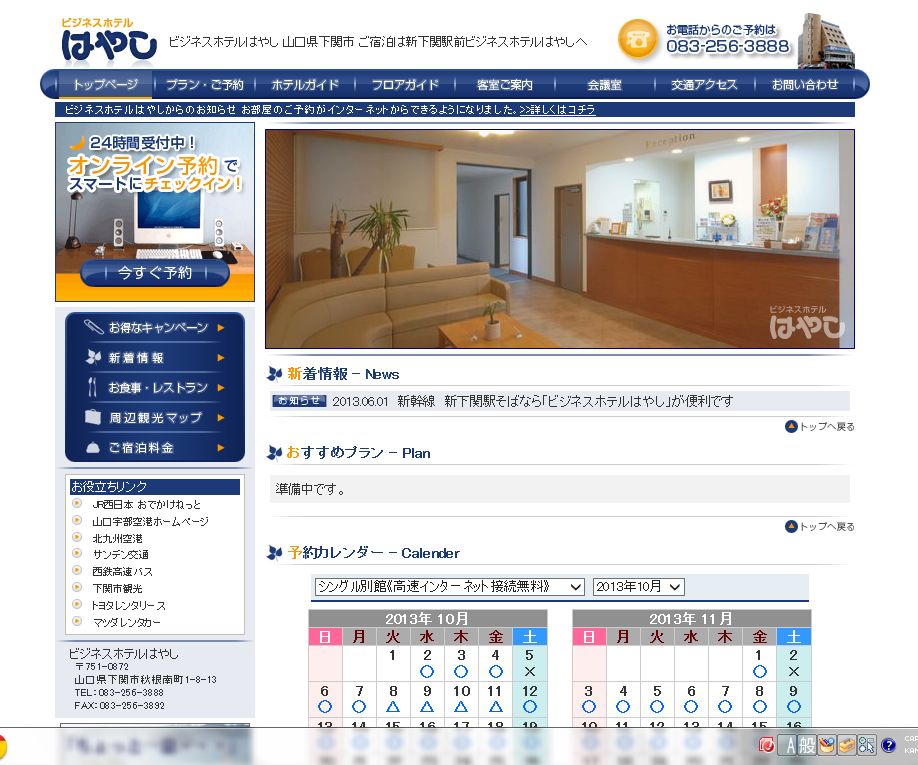The width and height of the screenshot is (918, 765).
Task: Select October 10 limited triangle
Action: click(x=461, y=707)
